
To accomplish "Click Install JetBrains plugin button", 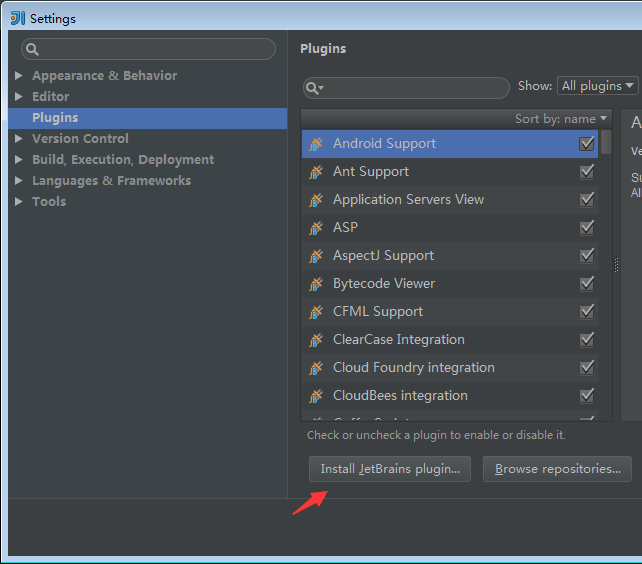I will click(390, 469).
